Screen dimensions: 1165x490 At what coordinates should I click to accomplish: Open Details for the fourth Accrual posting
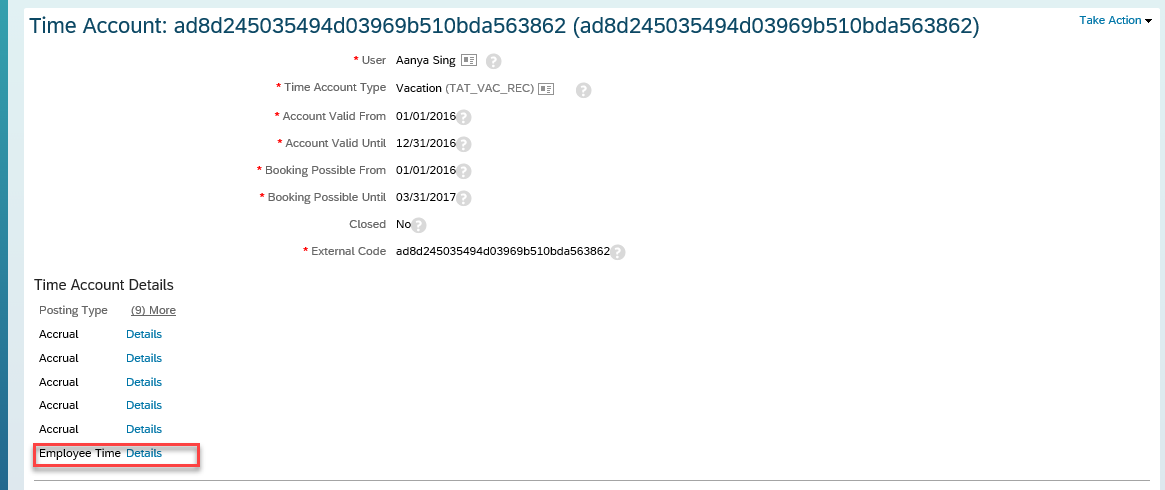[x=144, y=405]
